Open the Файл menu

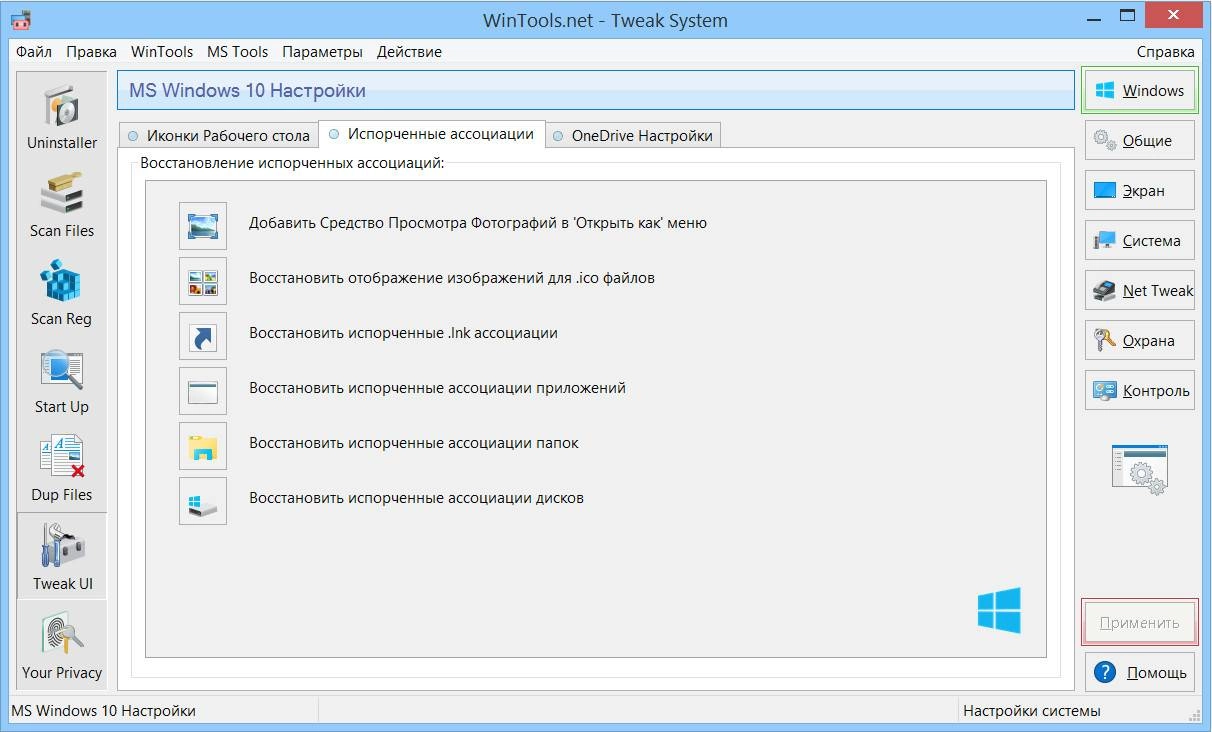34,52
